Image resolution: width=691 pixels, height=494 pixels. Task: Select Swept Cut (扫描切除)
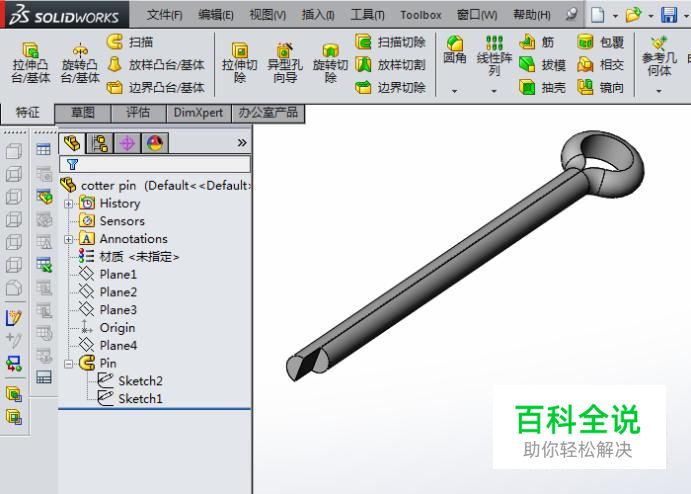click(390, 42)
